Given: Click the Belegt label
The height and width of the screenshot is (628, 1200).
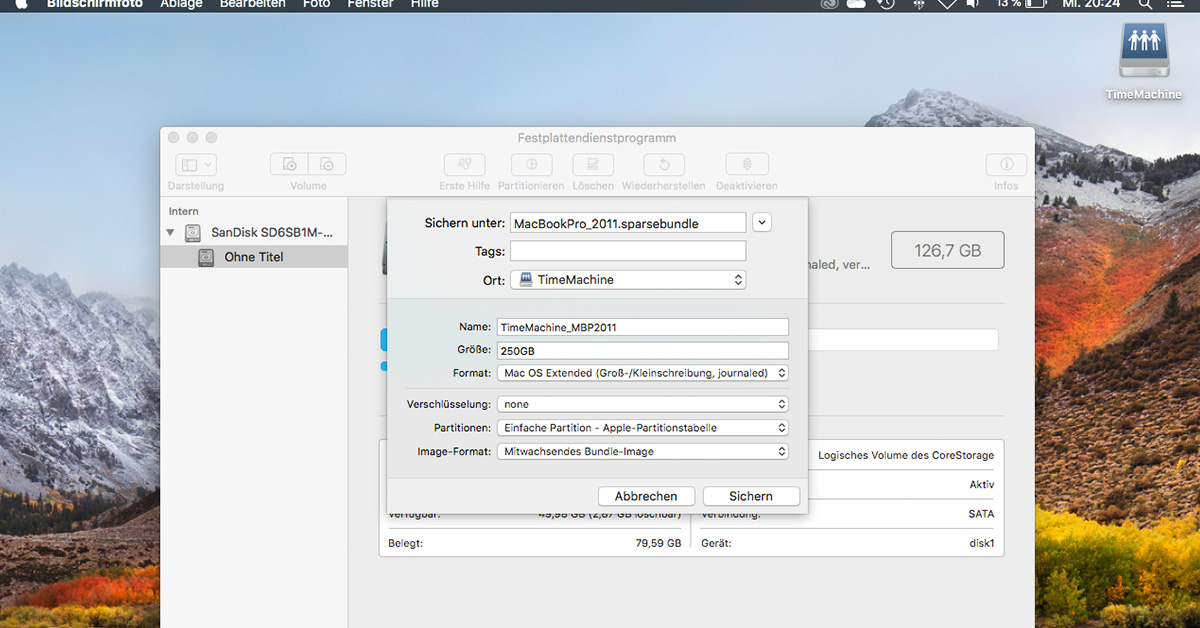Looking at the screenshot, I should tap(405, 543).
